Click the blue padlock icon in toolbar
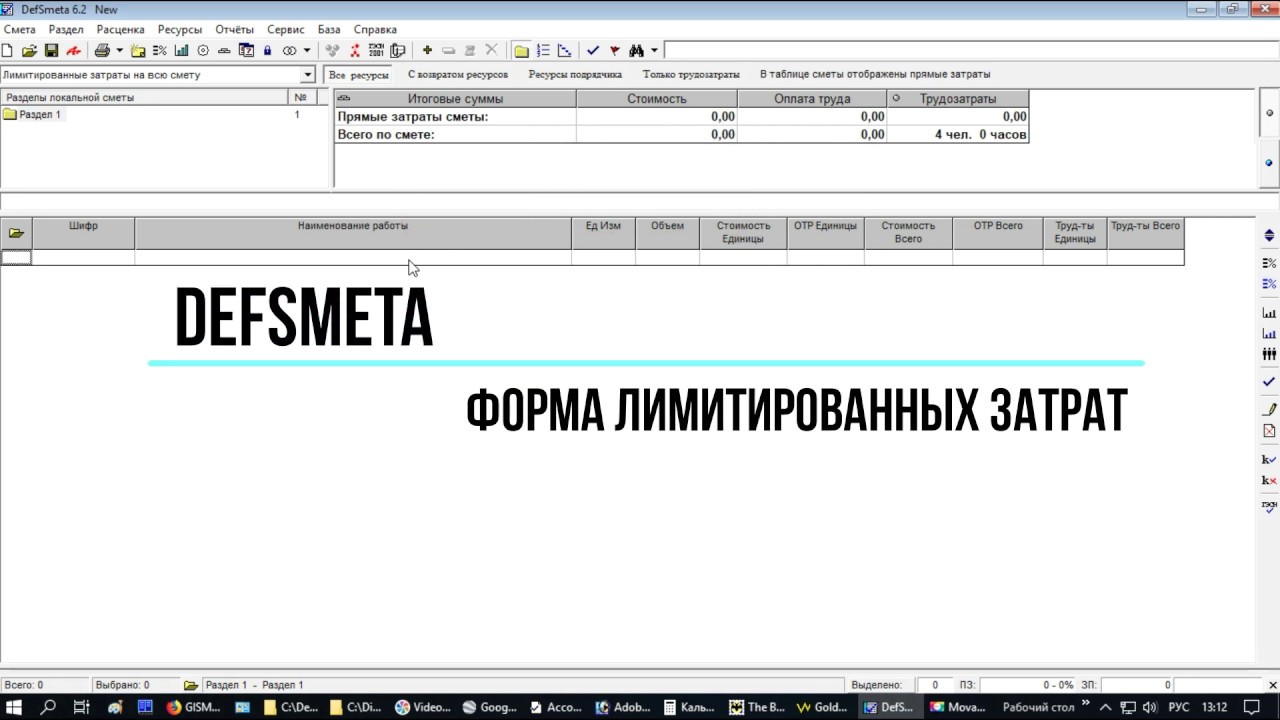1280x720 pixels. pos(268,50)
